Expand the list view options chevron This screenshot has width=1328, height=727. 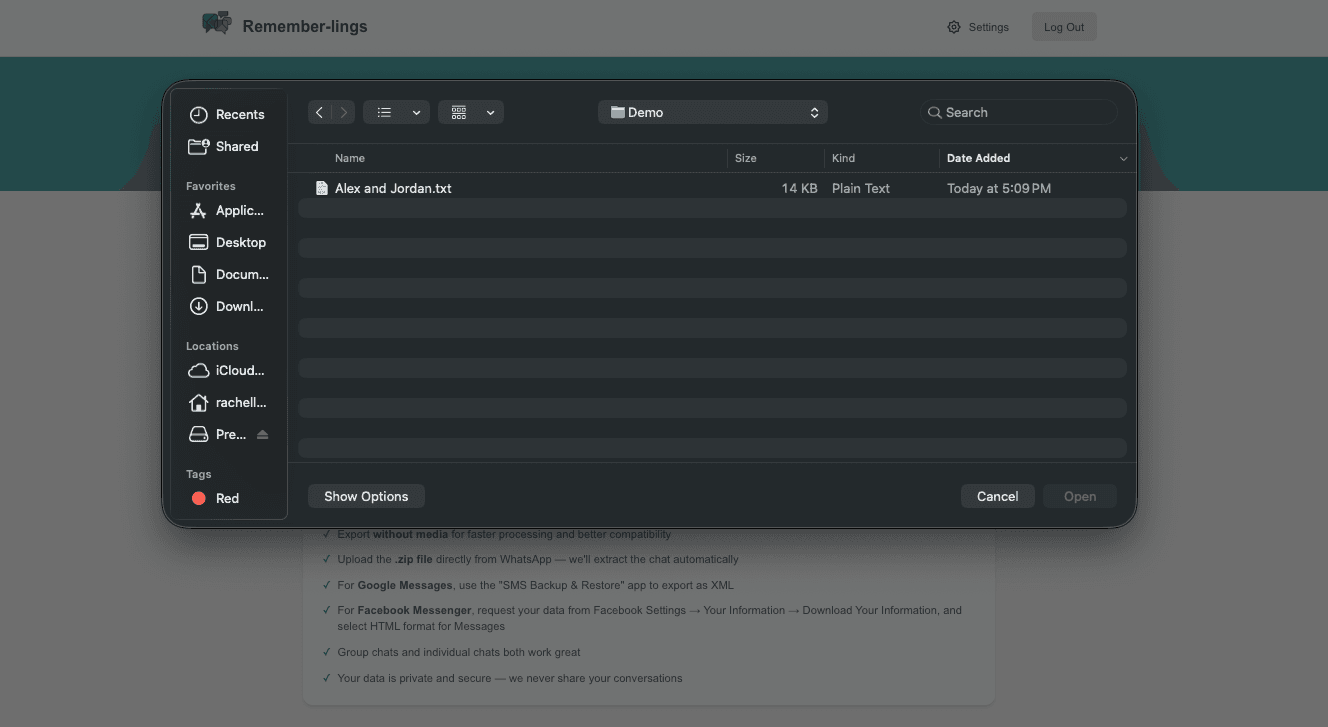(x=417, y=112)
